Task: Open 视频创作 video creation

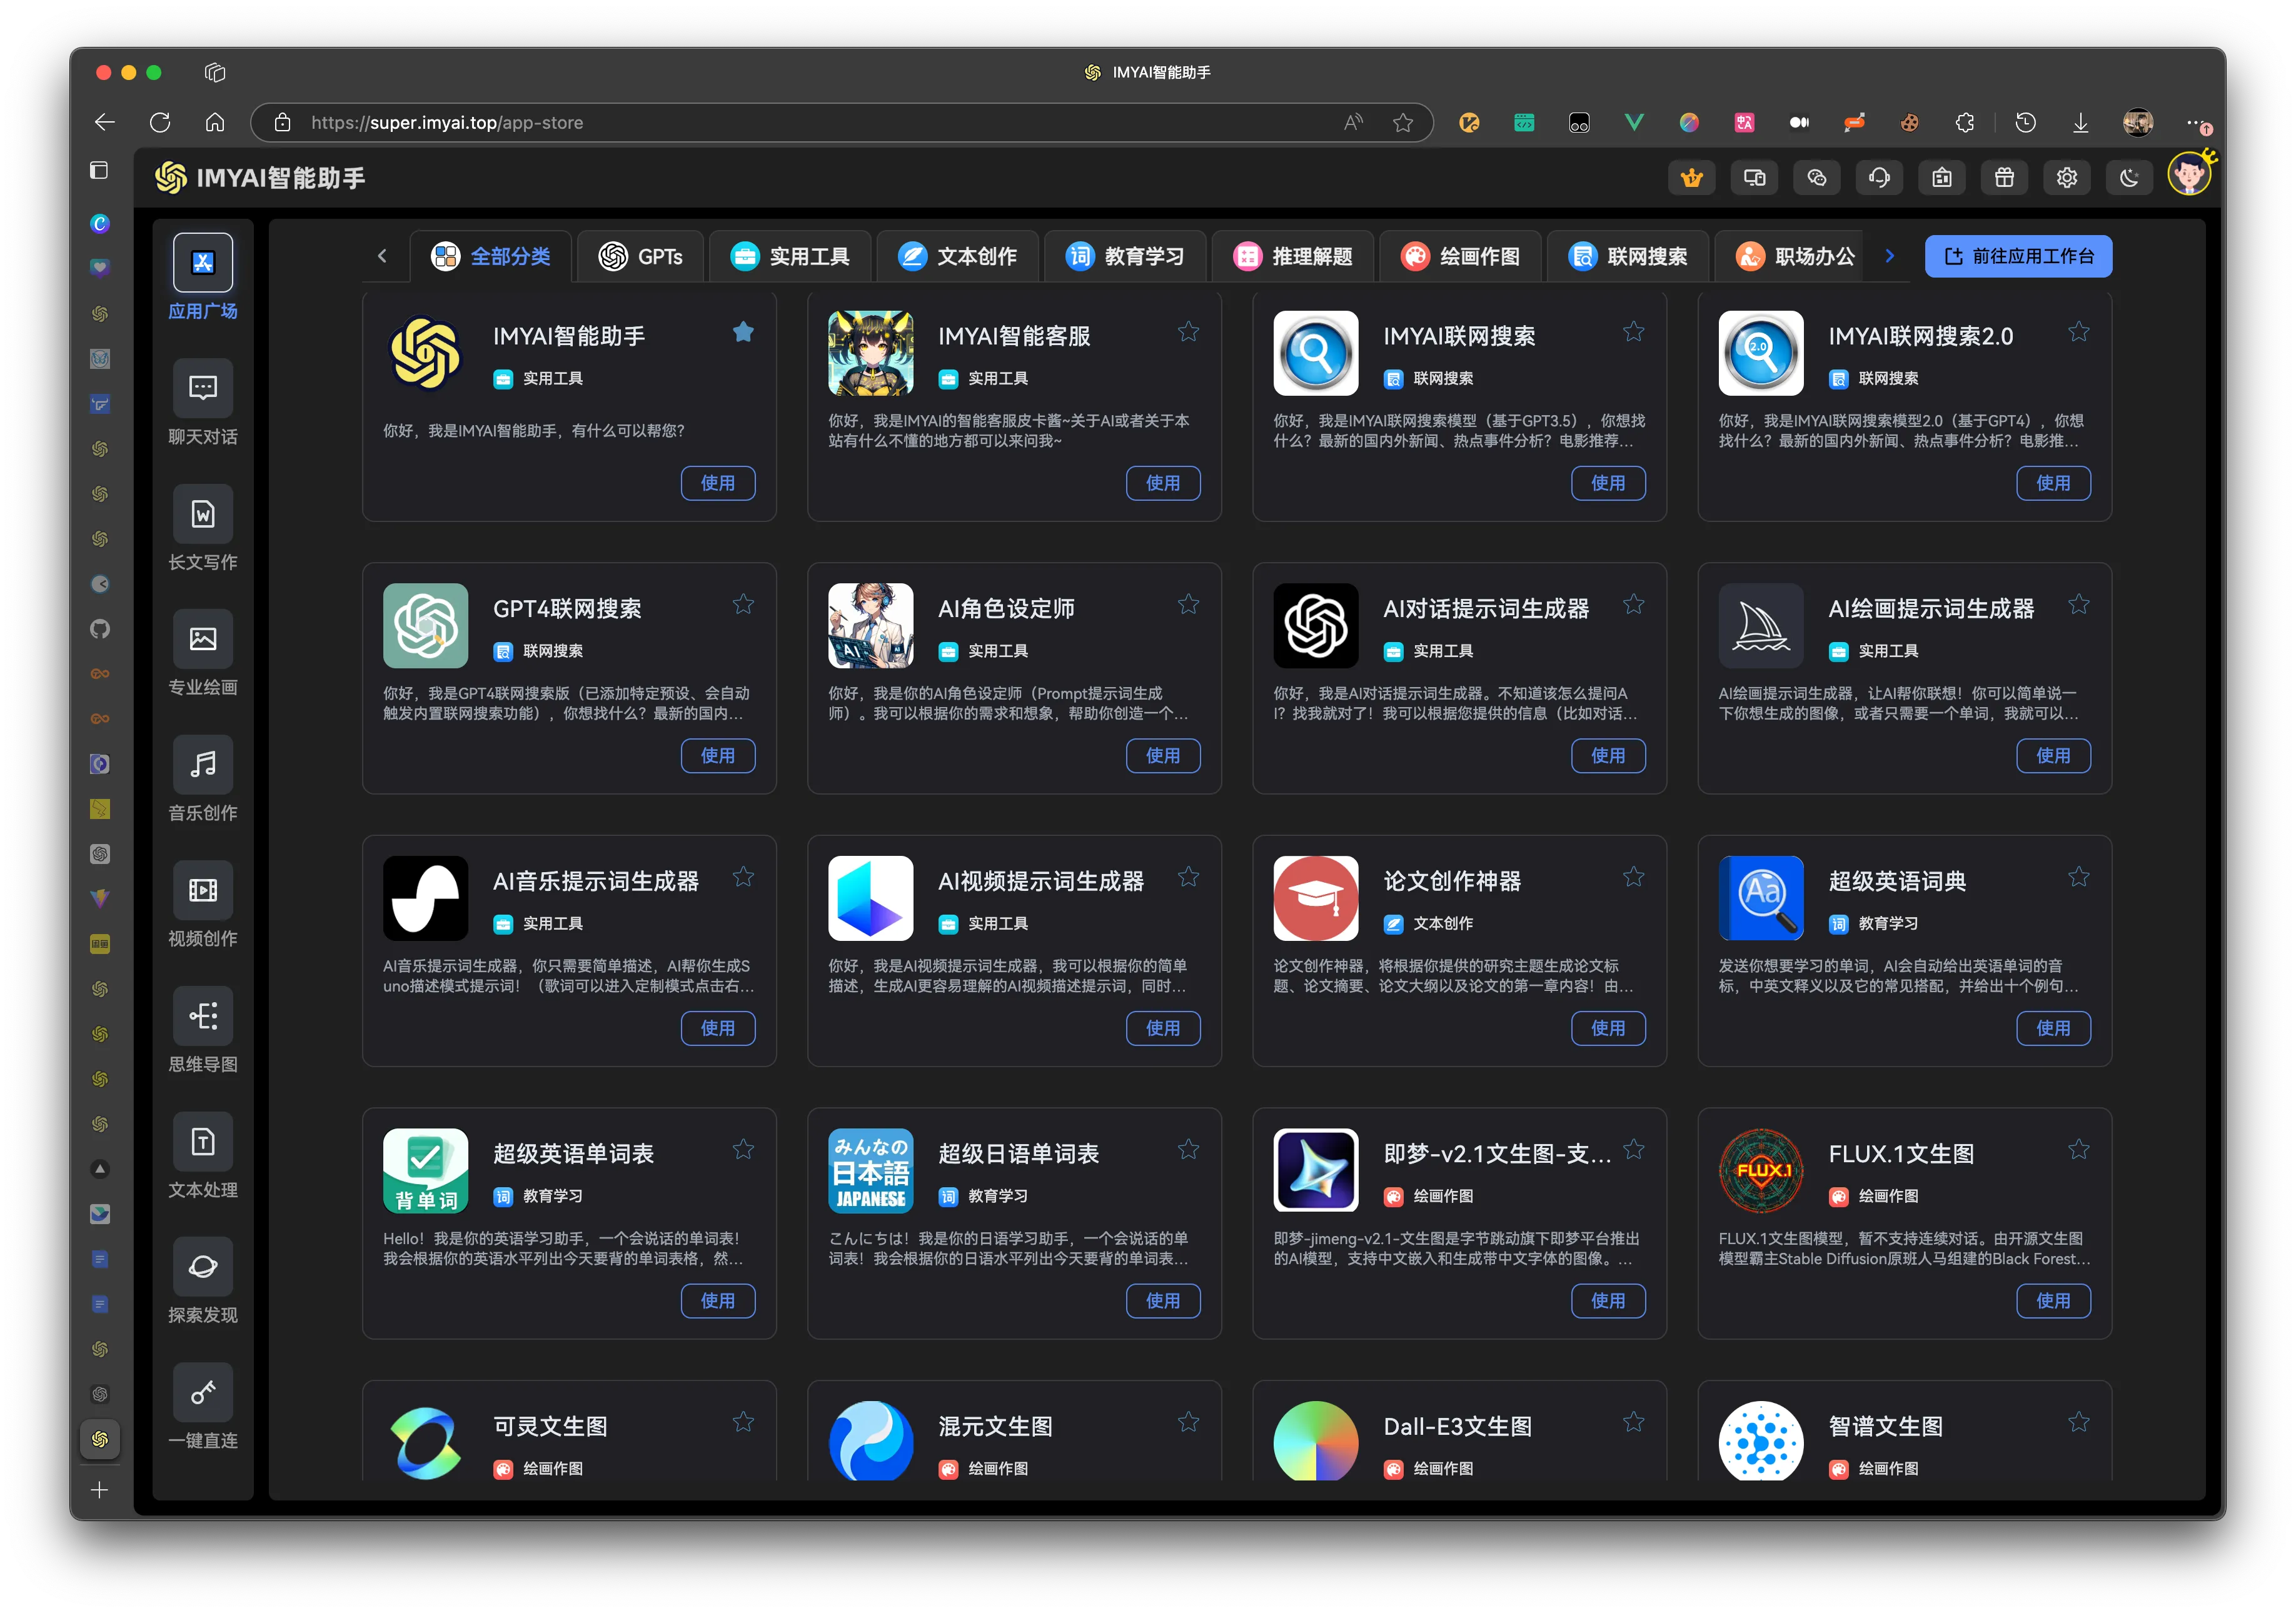Action: [x=203, y=905]
